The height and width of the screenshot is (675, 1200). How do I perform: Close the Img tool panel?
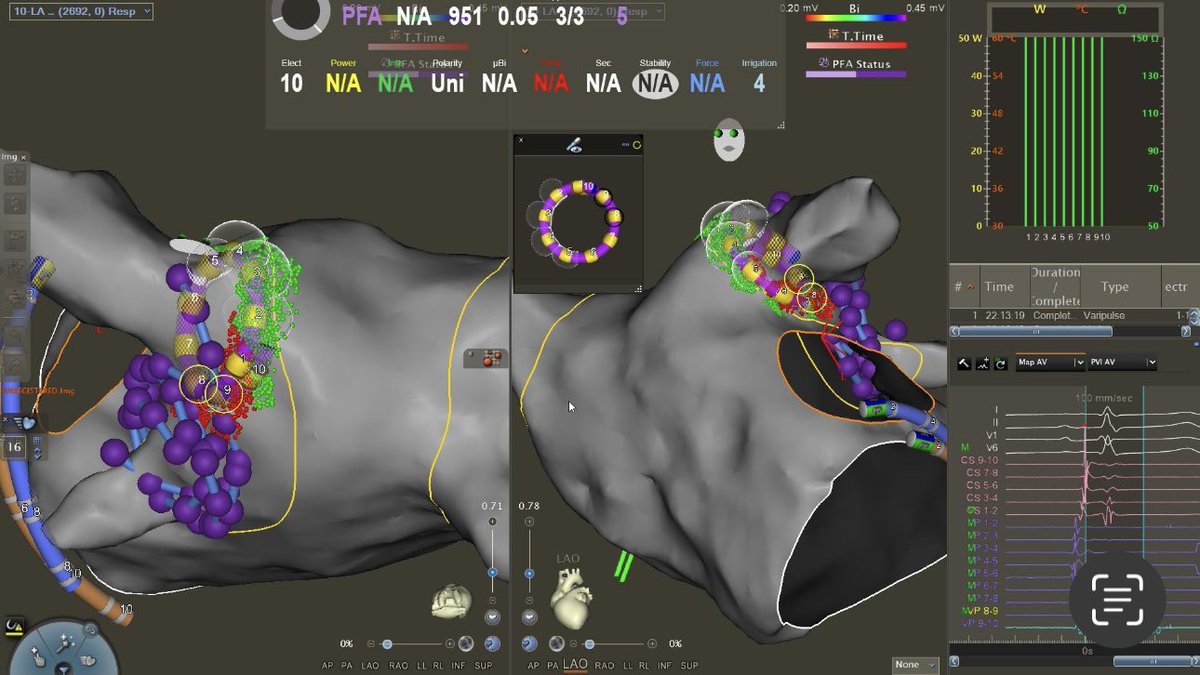click(x=23, y=157)
